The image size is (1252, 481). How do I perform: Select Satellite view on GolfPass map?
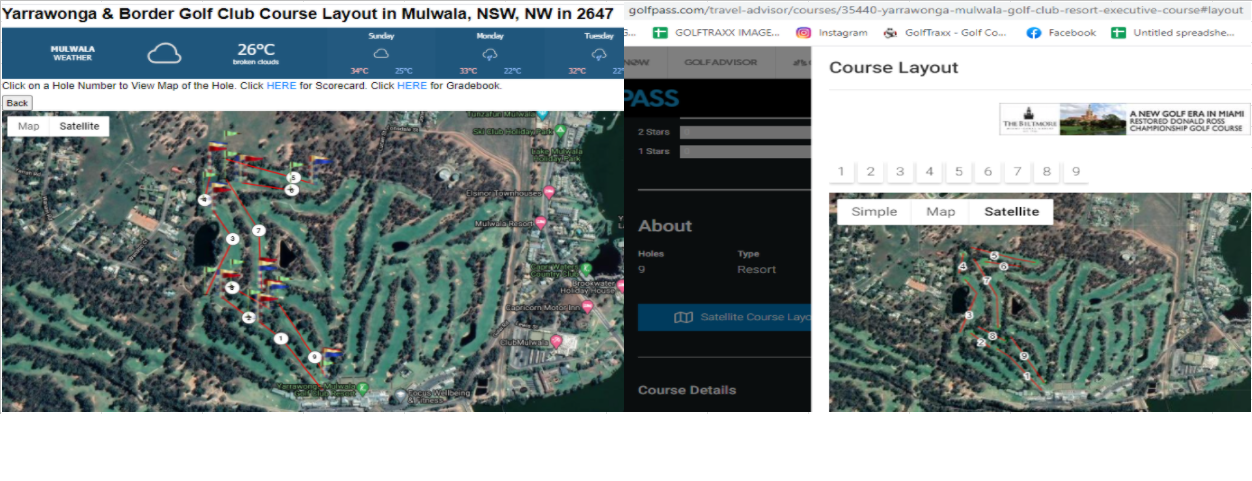[1011, 212]
